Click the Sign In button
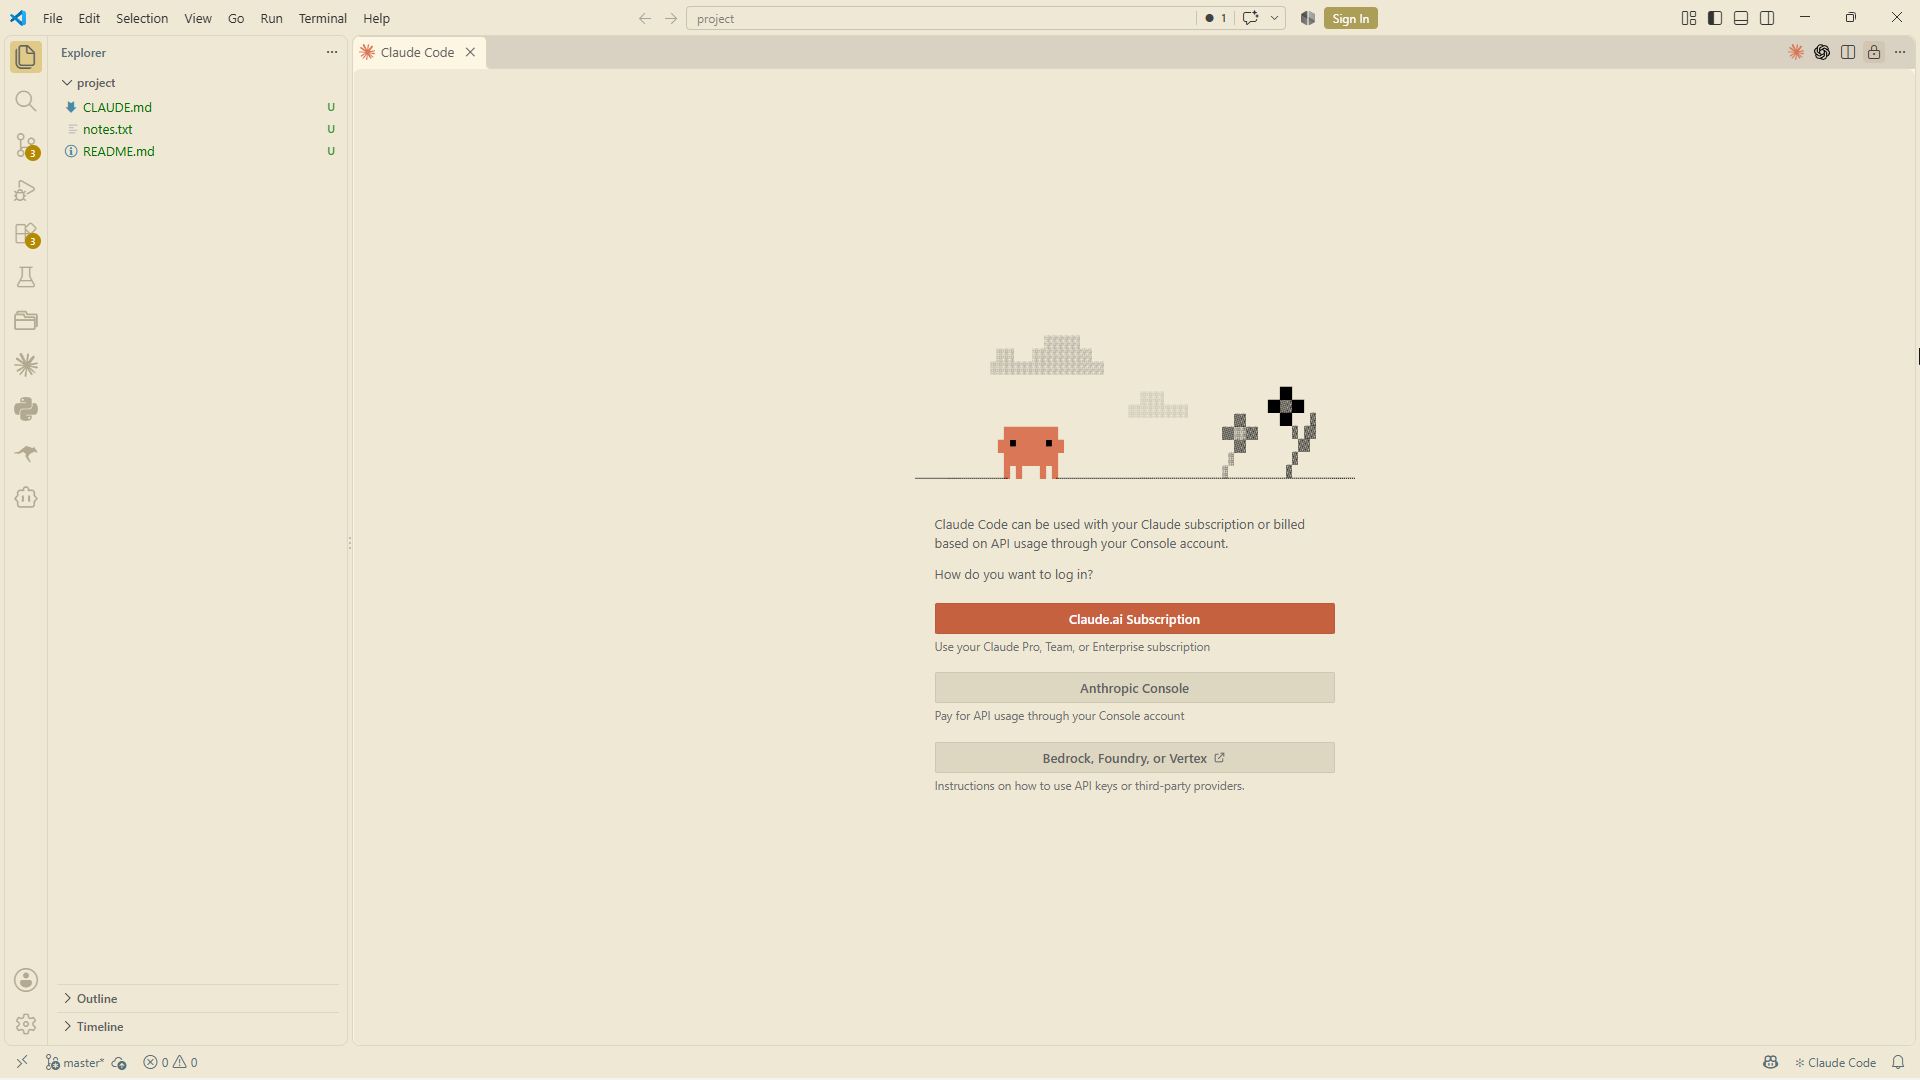Image resolution: width=1920 pixels, height=1080 pixels. (1350, 18)
